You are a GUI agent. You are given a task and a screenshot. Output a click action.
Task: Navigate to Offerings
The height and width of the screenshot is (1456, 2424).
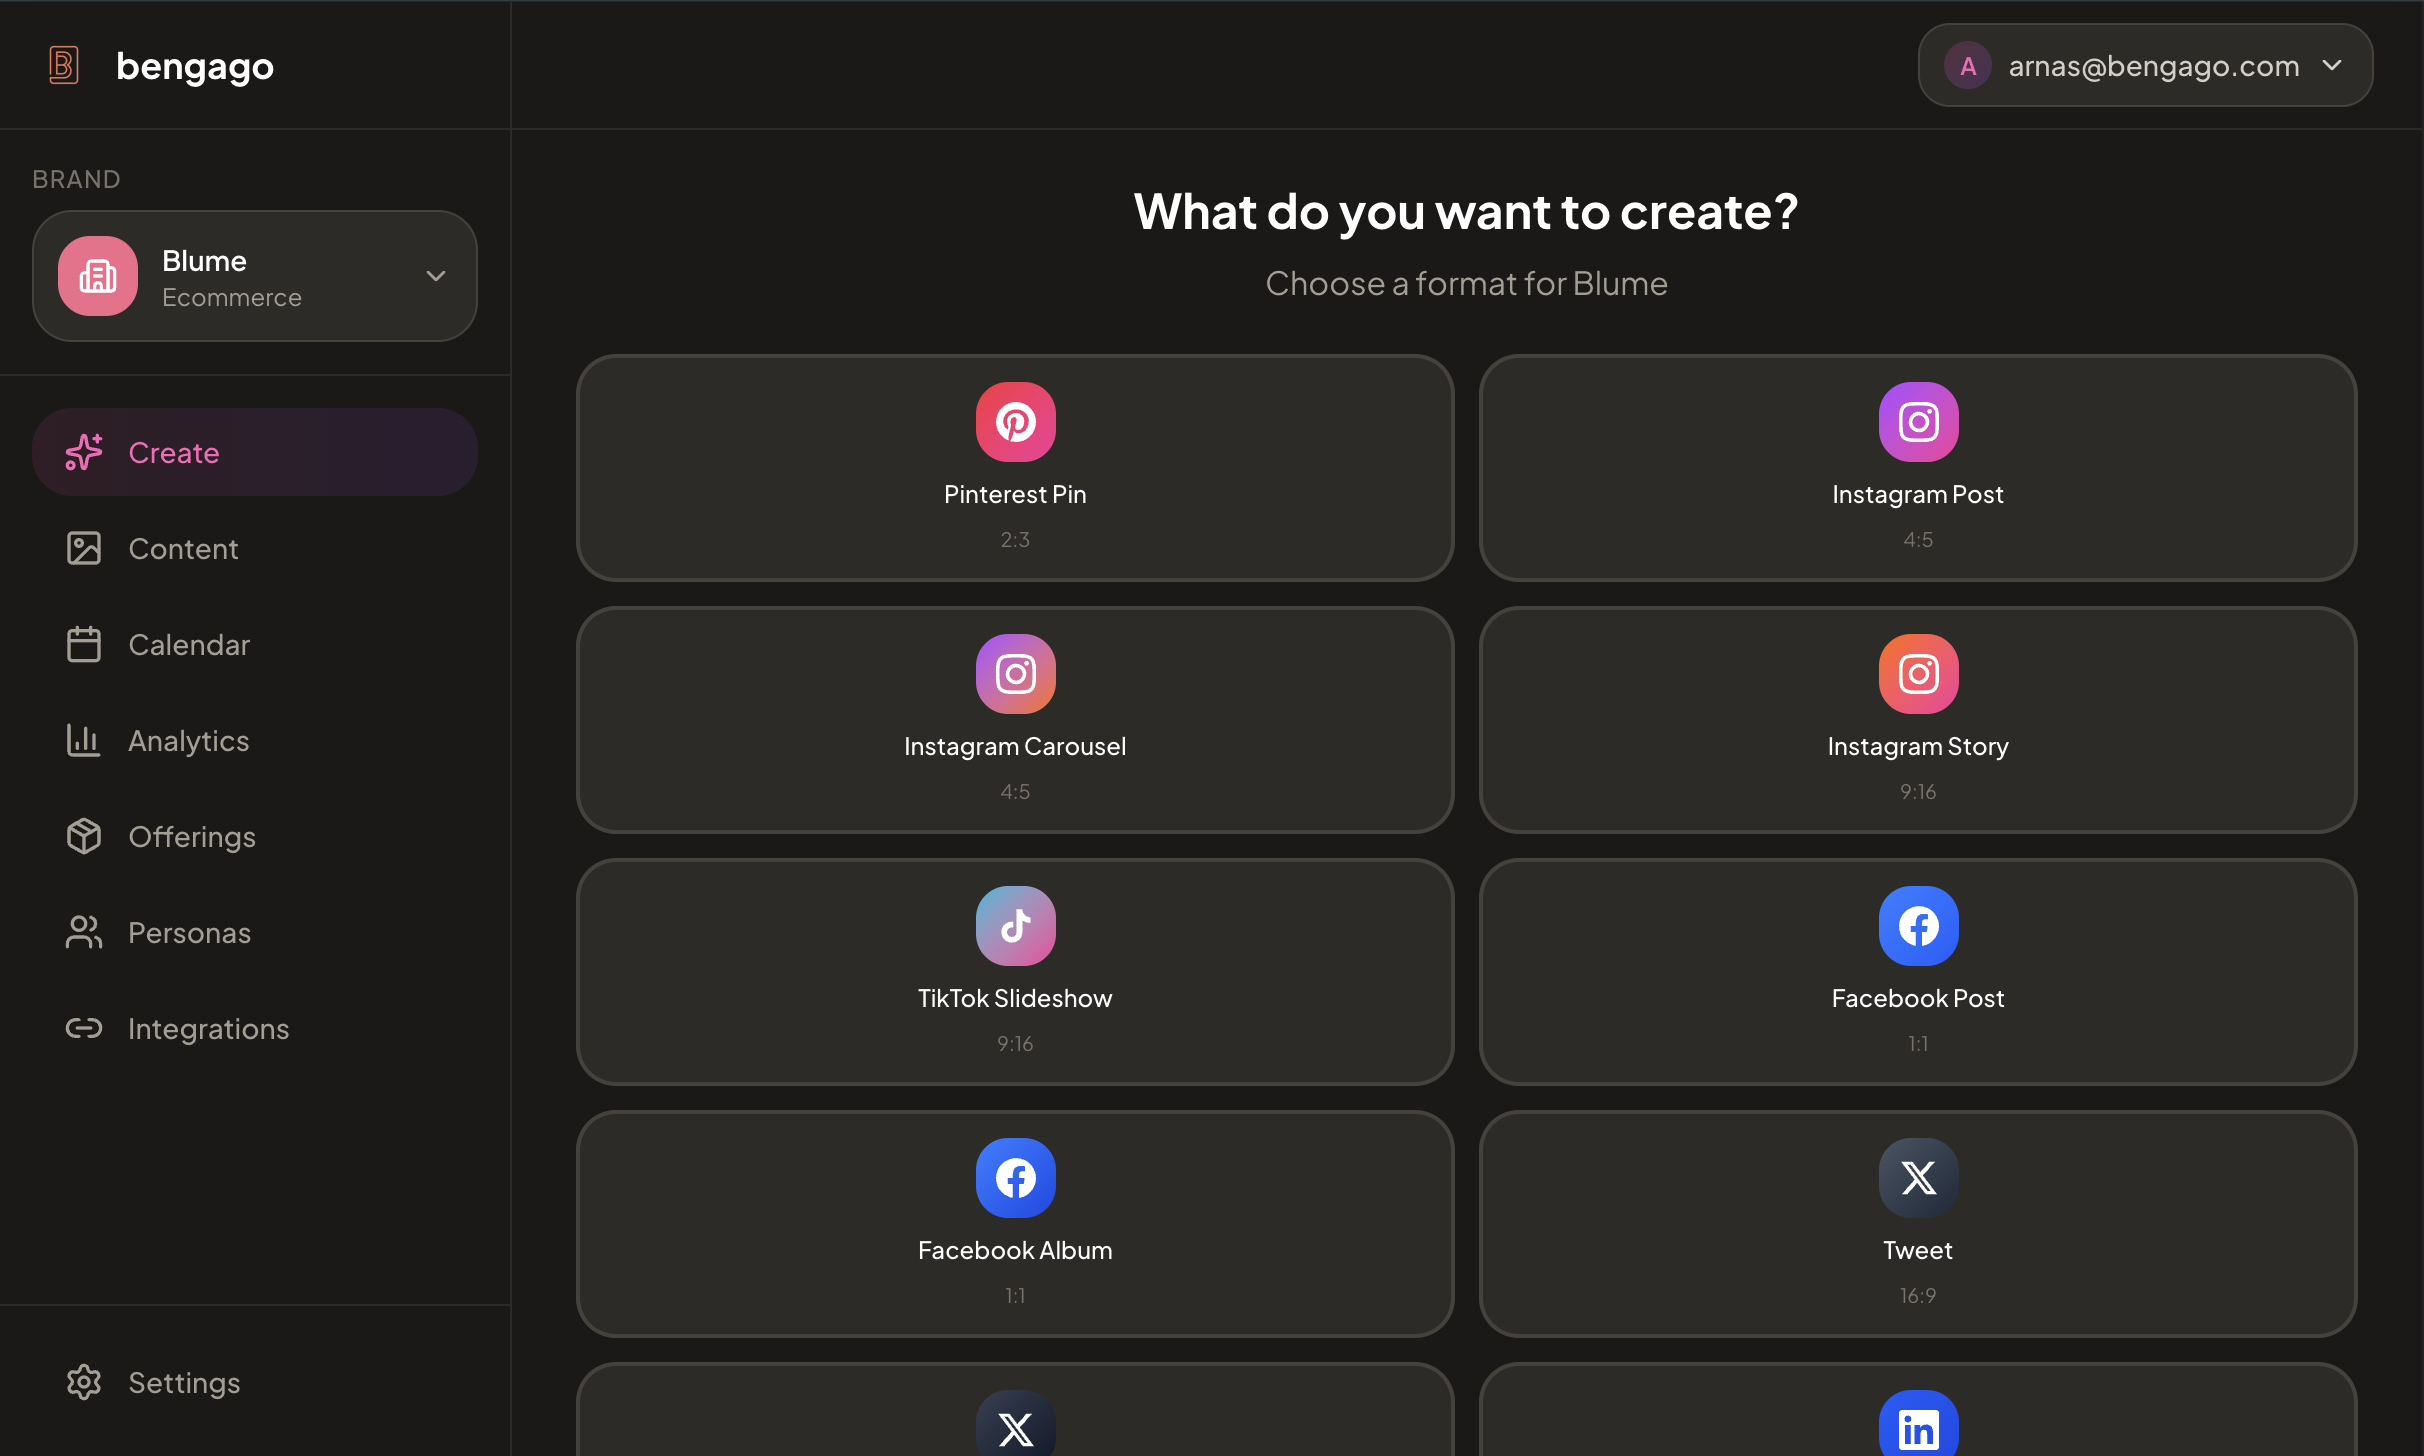pos(191,837)
